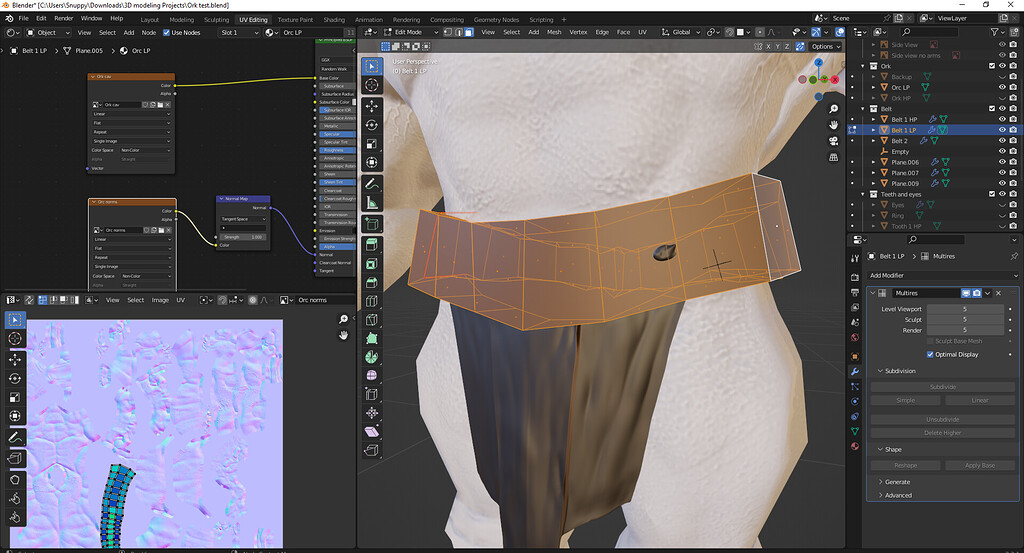Toggle camera view icon in viewport

pyautogui.click(x=834, y=140)
